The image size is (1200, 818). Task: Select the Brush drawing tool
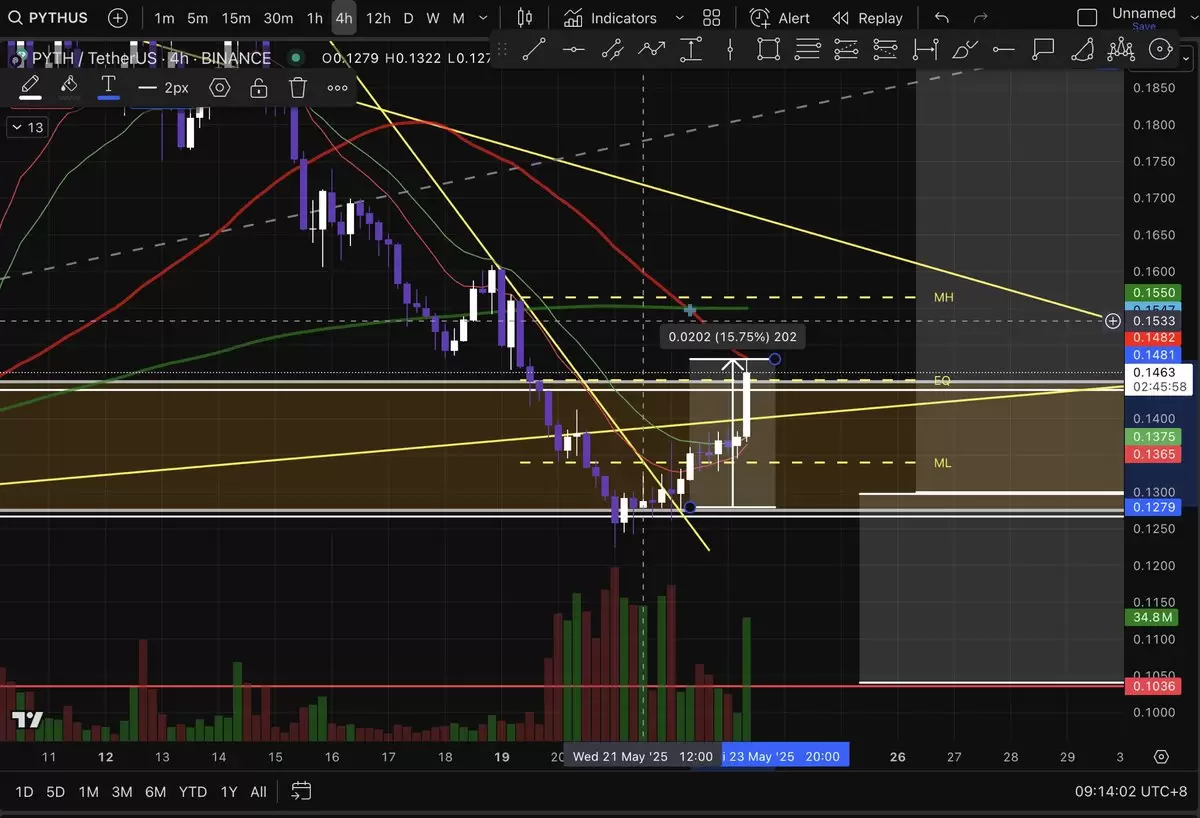(965, 49)
